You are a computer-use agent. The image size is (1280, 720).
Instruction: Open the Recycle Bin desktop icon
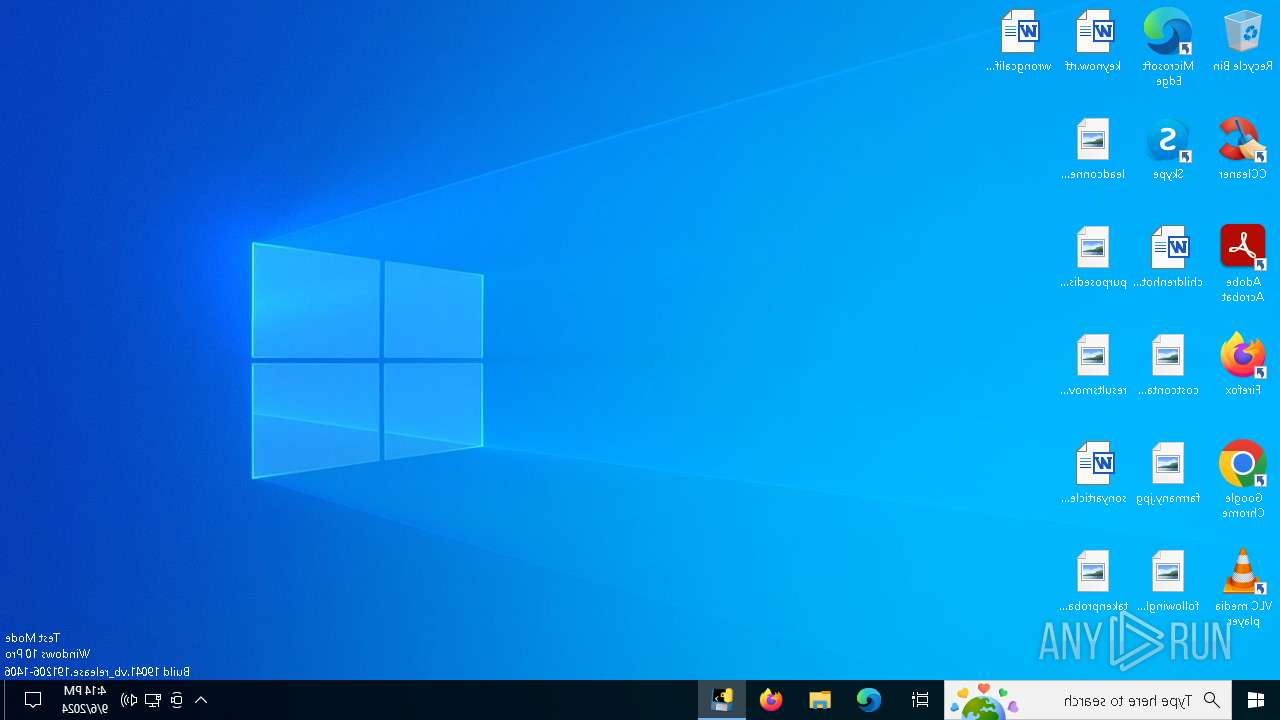[1242, 41]
